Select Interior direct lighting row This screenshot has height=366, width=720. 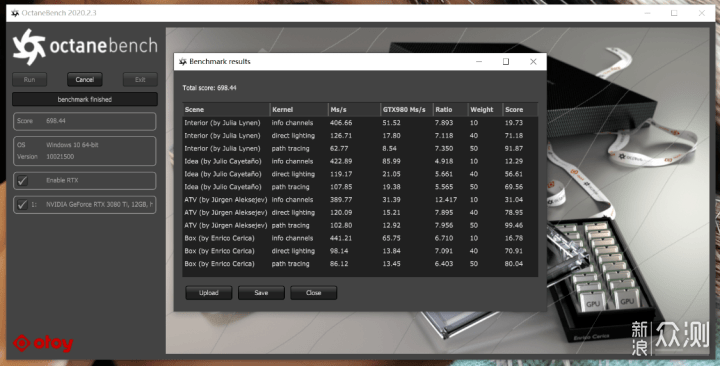point(360,135)
